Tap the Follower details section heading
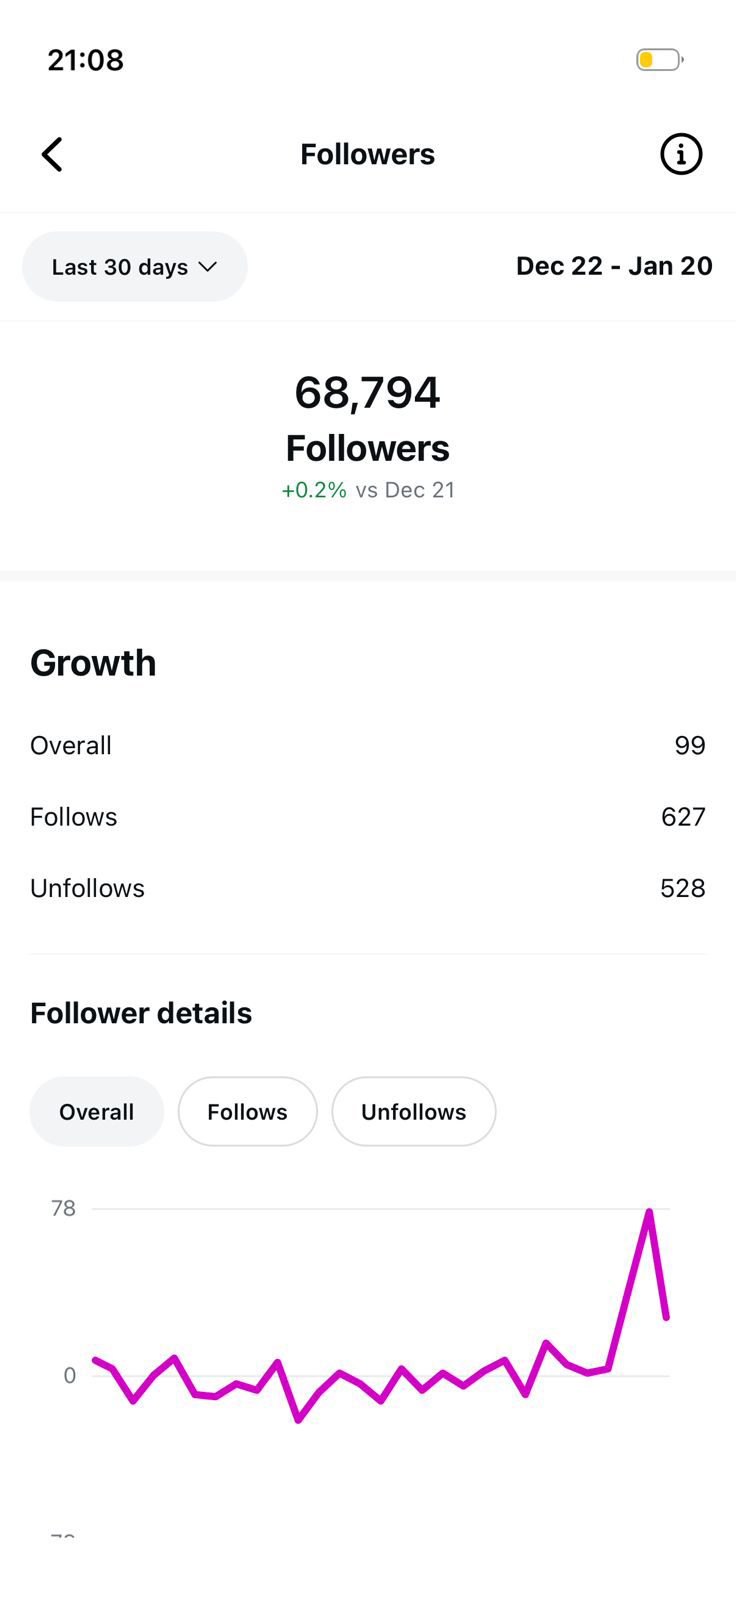 click(141, 1013)
